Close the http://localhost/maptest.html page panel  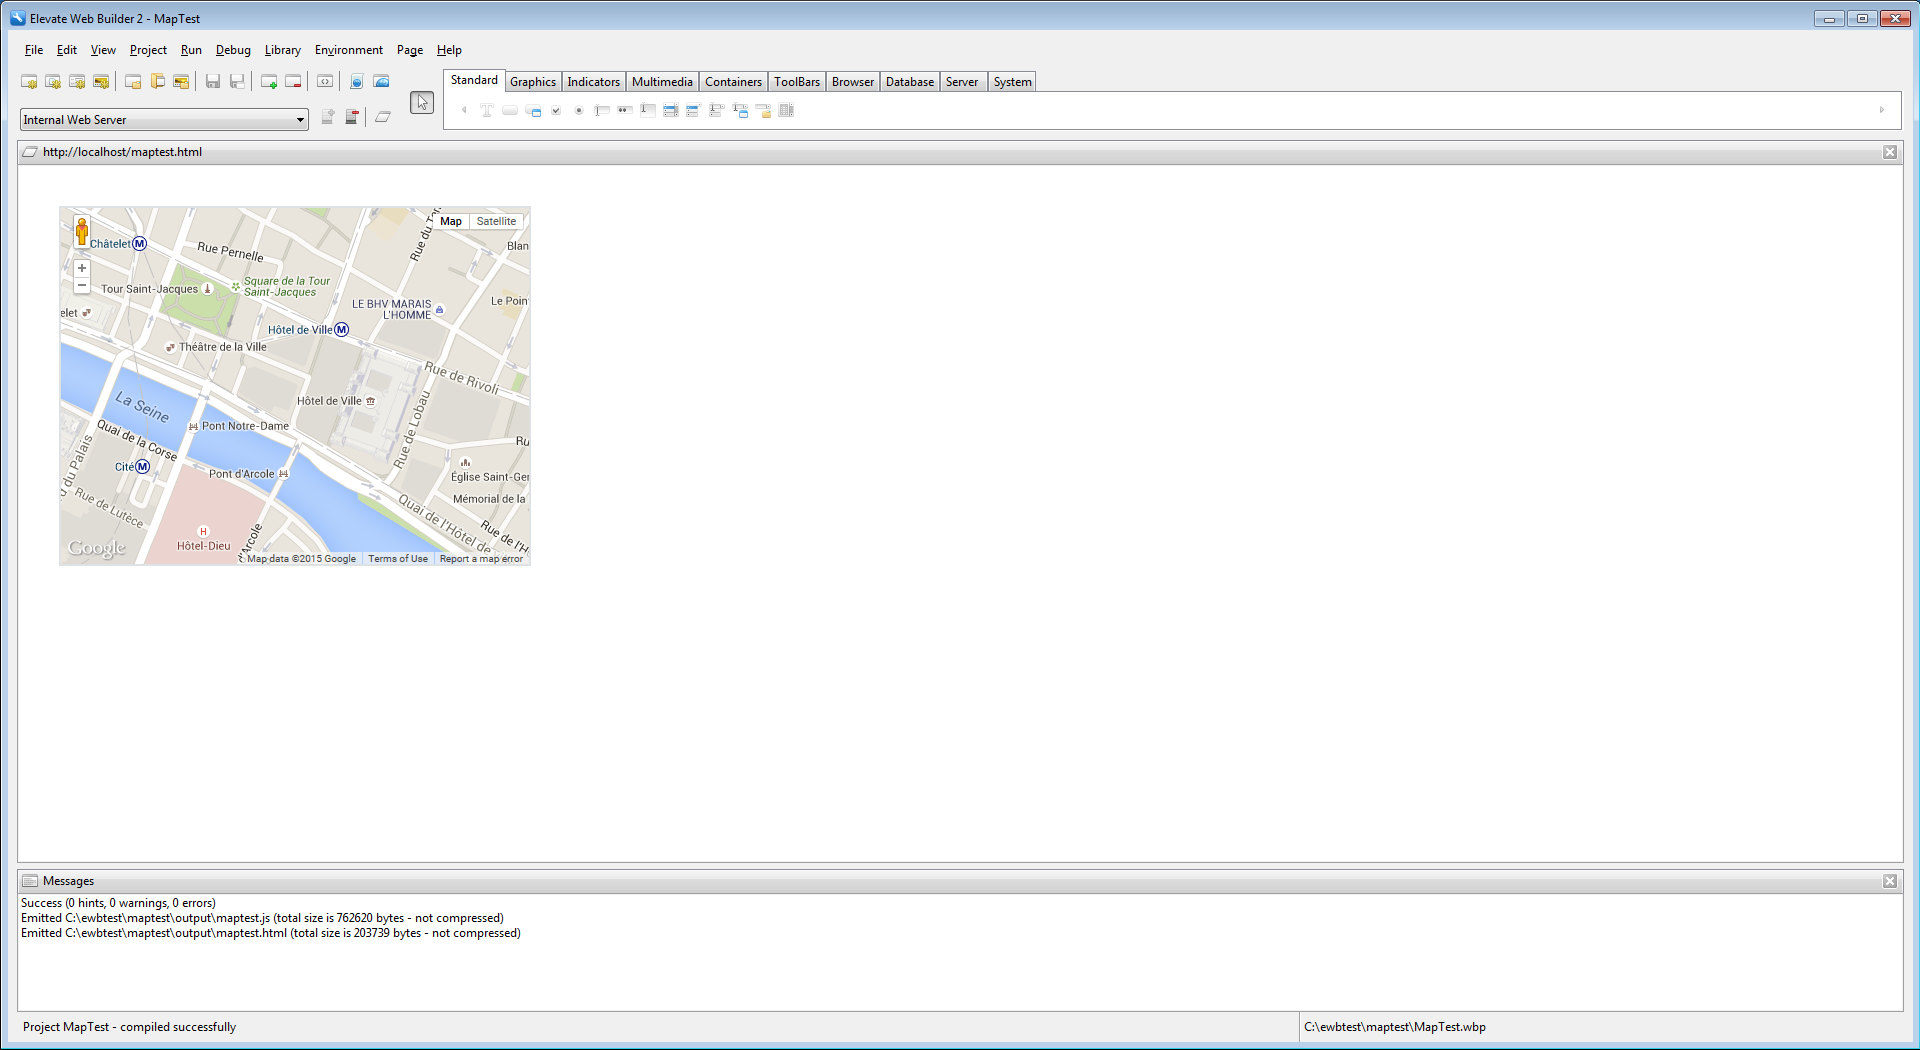(x=1890, y=152)
